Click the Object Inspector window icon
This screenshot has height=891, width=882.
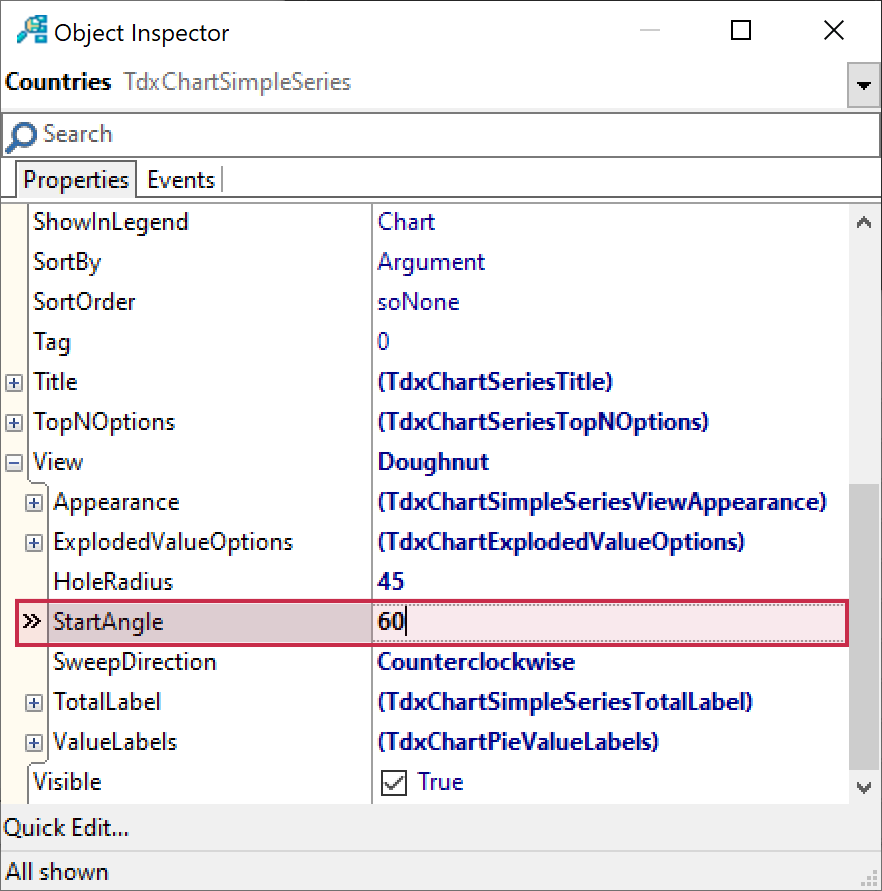pyautogui.click(x=30, y=31)
